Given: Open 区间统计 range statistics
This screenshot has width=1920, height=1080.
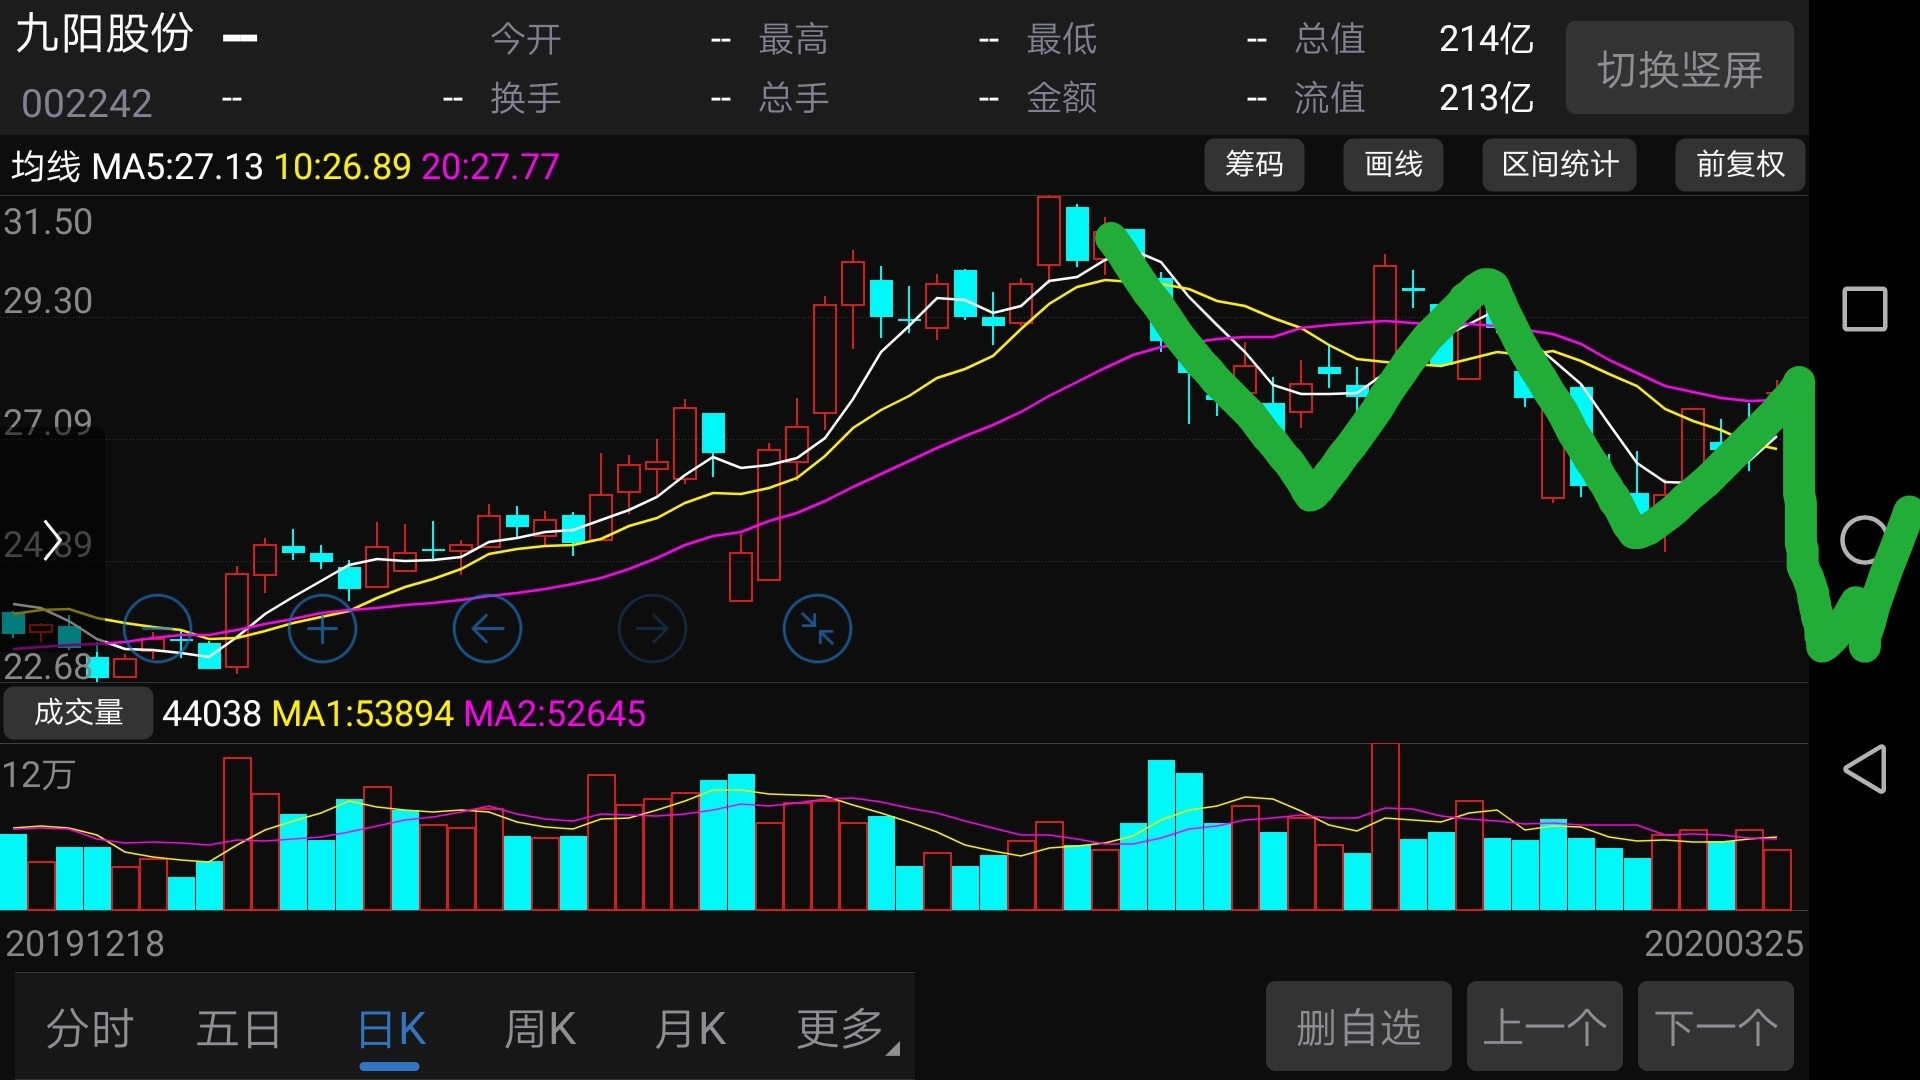Looking at the screenshot, I should (1559, 164).
